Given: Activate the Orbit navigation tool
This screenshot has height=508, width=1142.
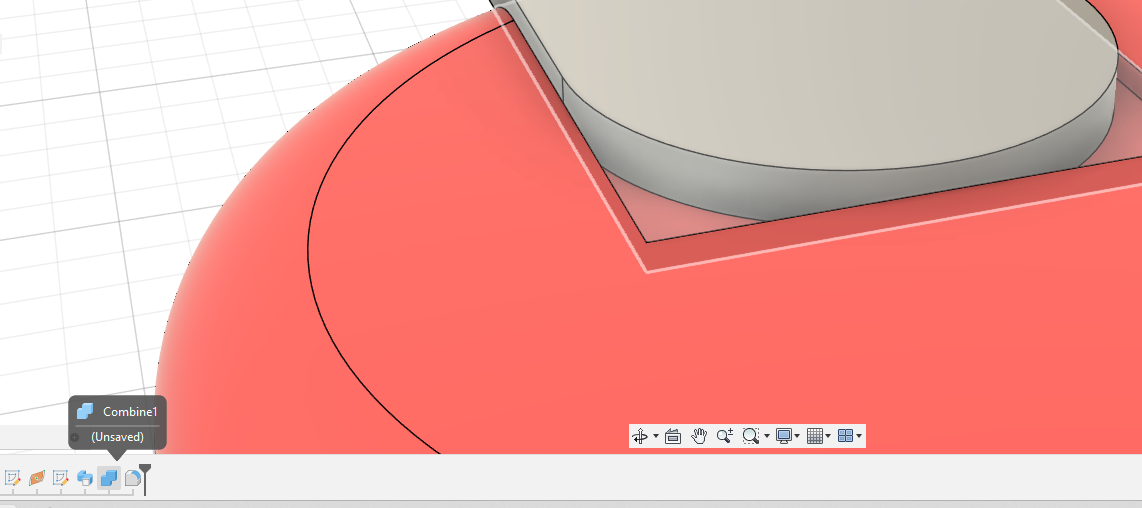Looking at the screenshot, I should click(x=641, y=436).
